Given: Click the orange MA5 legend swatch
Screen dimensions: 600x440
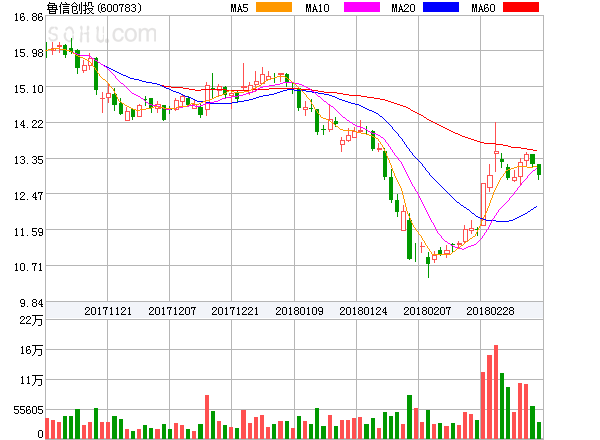Looking at the screenshot, I should 274,7.
